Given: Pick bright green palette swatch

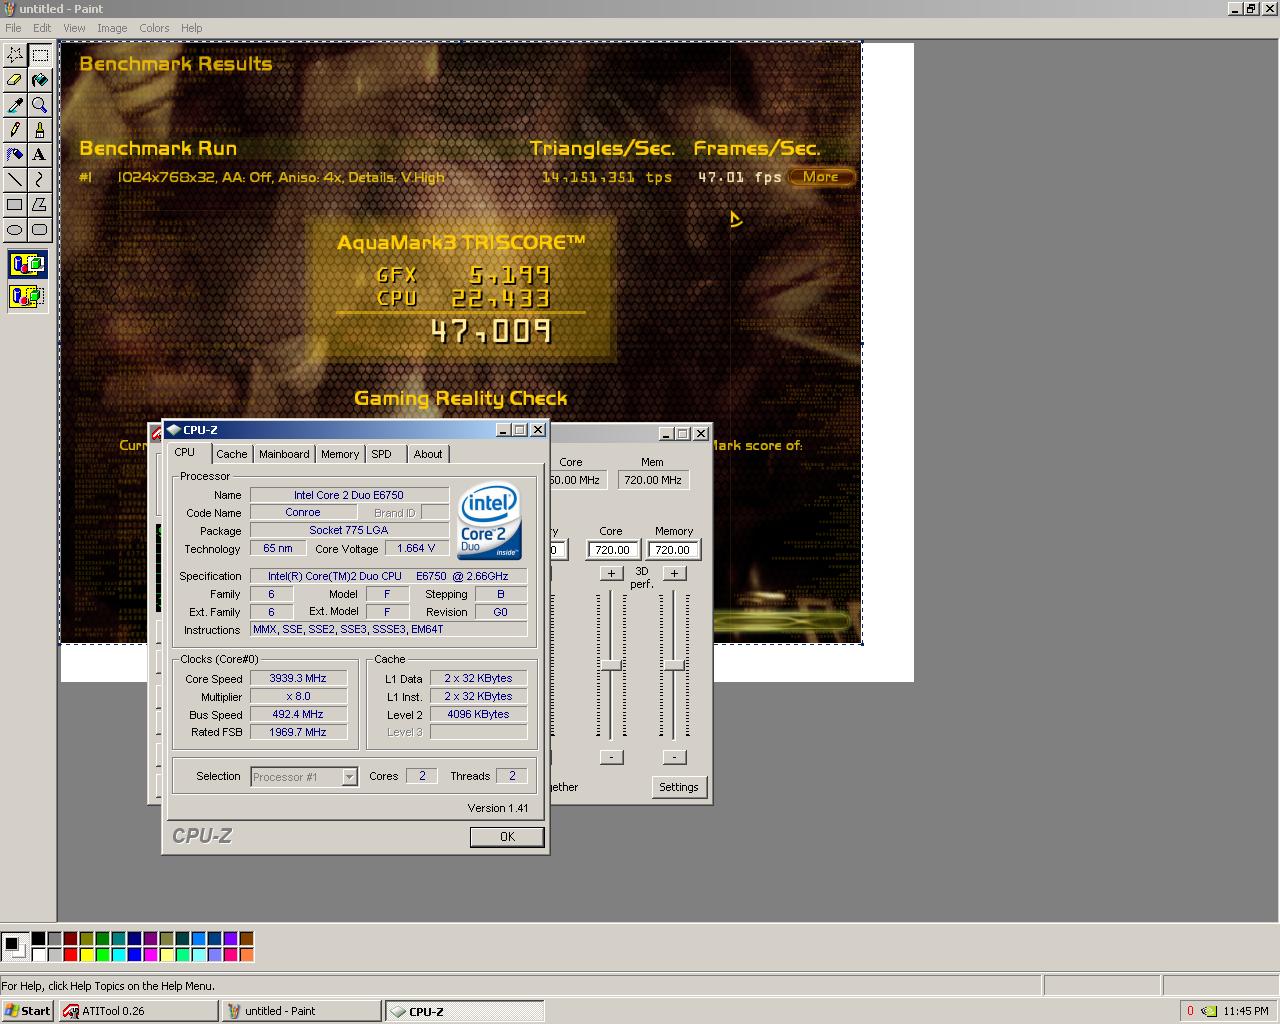Looking at the screenshot, I should [x=102, y=954].
